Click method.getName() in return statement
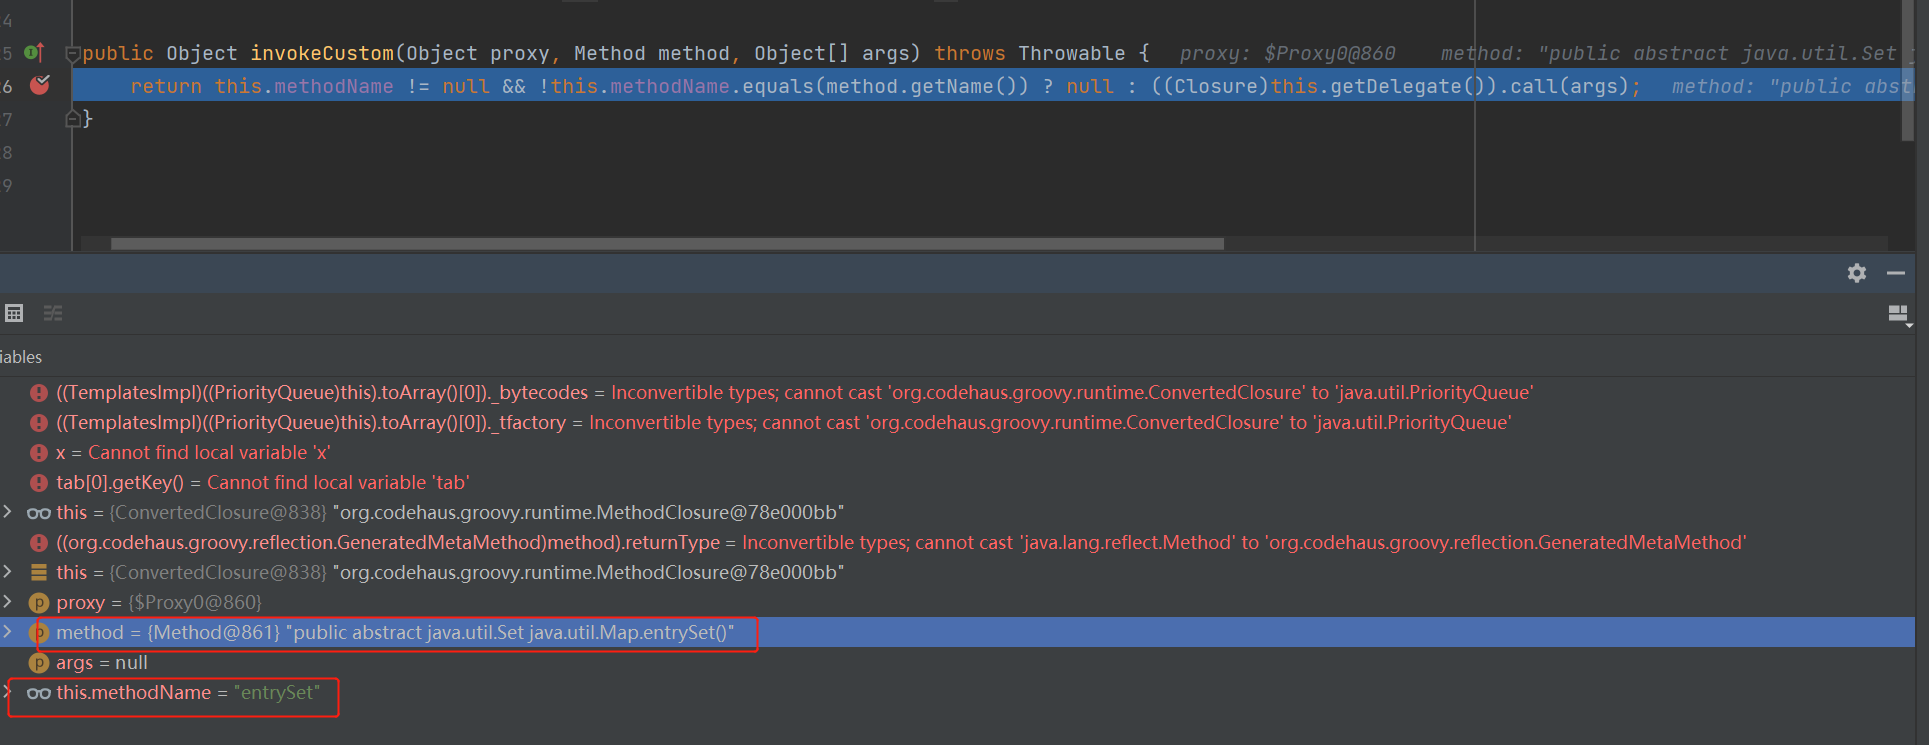 point(922,86)
